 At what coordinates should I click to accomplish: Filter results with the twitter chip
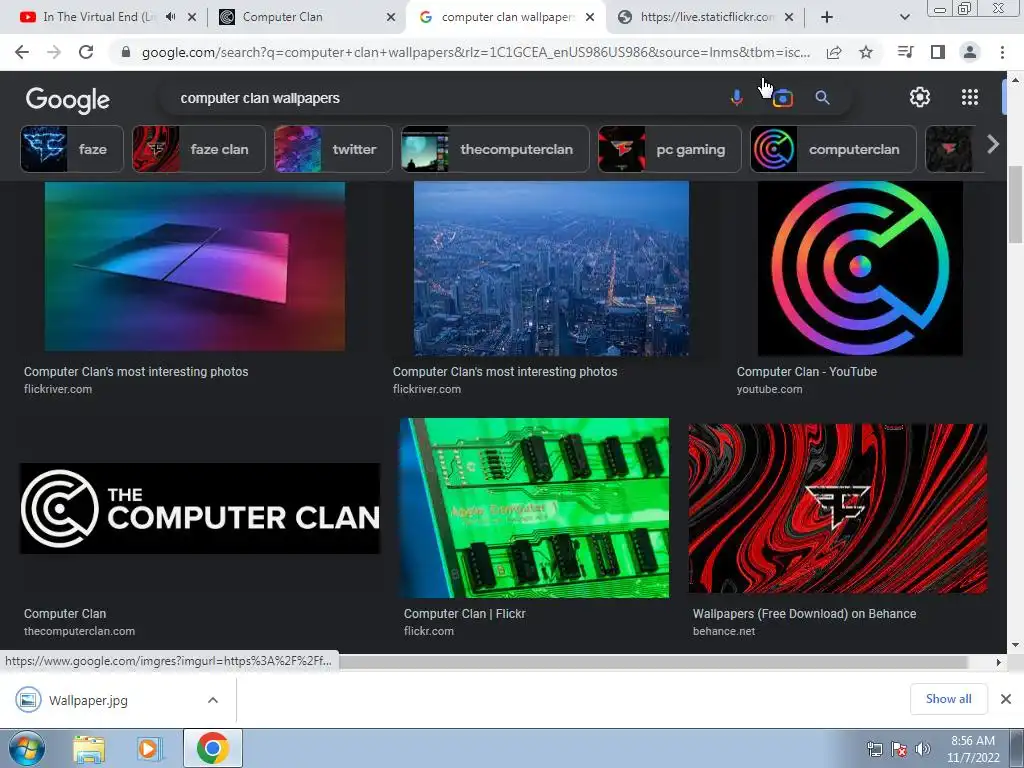pyautogui.click(x=333, y=149)
